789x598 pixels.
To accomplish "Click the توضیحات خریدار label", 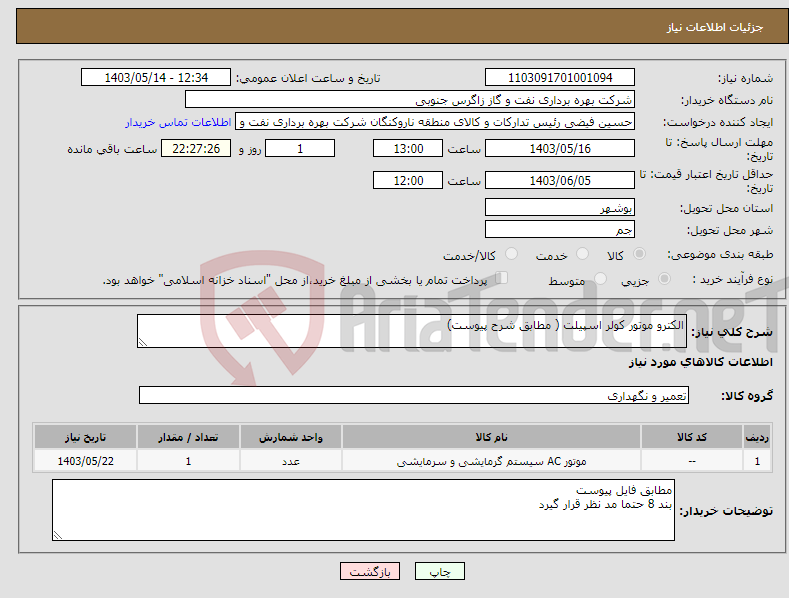I will click(726, 511).
